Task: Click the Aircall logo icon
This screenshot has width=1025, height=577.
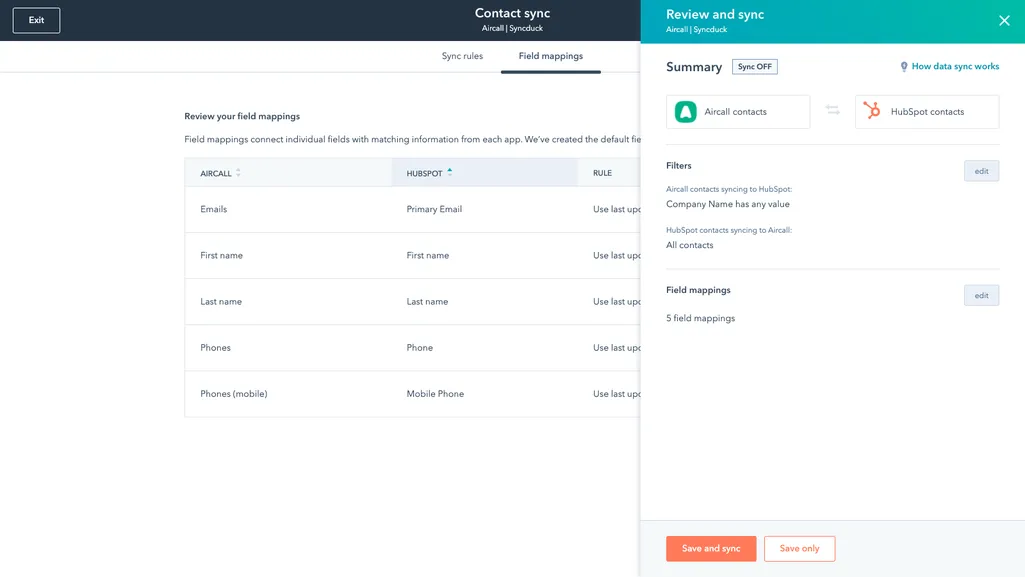Action: 685,112
